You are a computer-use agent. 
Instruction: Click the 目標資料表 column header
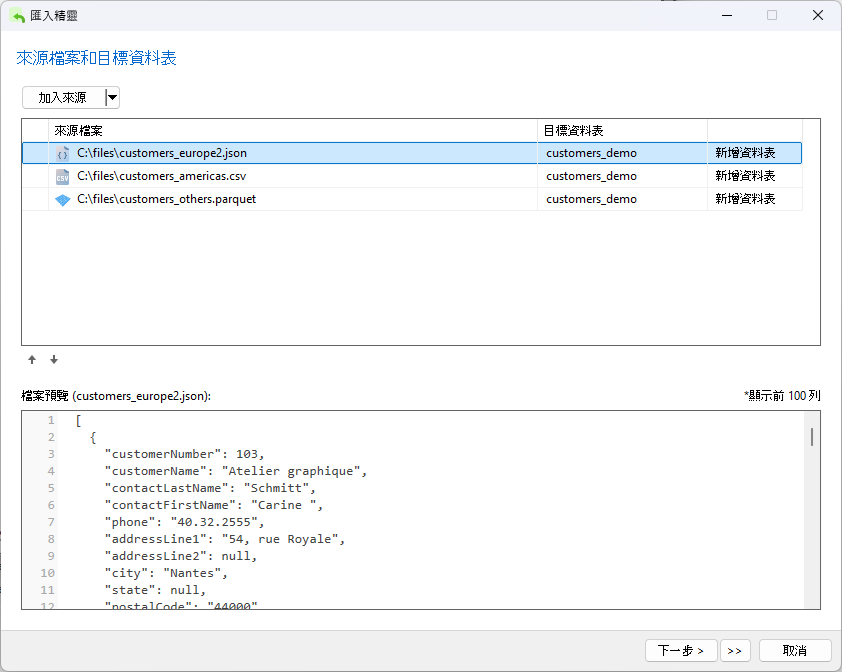click(622, 131)
